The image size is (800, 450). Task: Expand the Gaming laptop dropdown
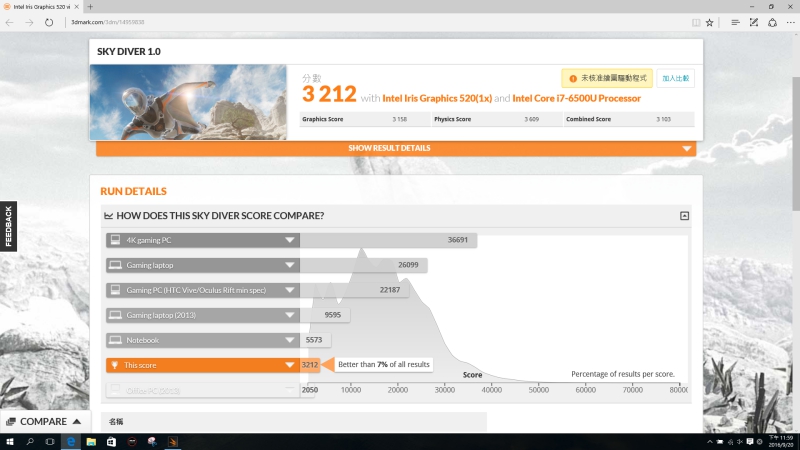coord(289,265)
